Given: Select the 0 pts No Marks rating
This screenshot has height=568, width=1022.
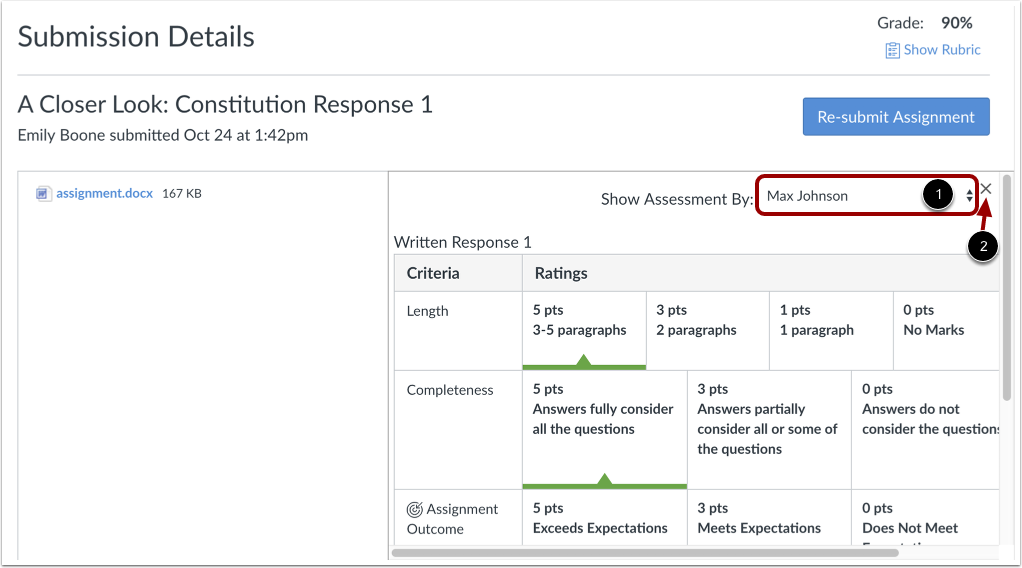Looking at the screenshot, I should (946, 331).
